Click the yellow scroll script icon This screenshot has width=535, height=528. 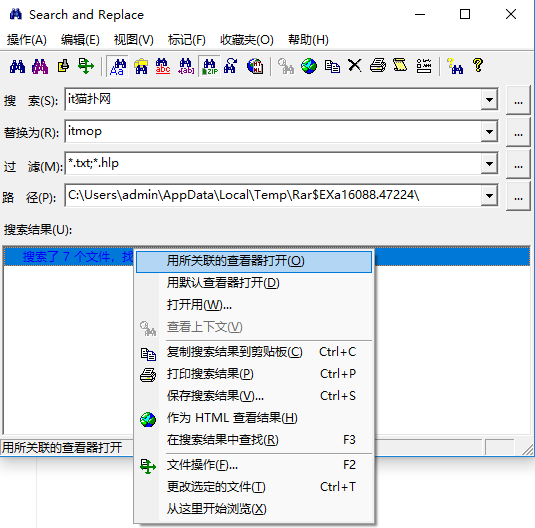(x=400, y=65)
